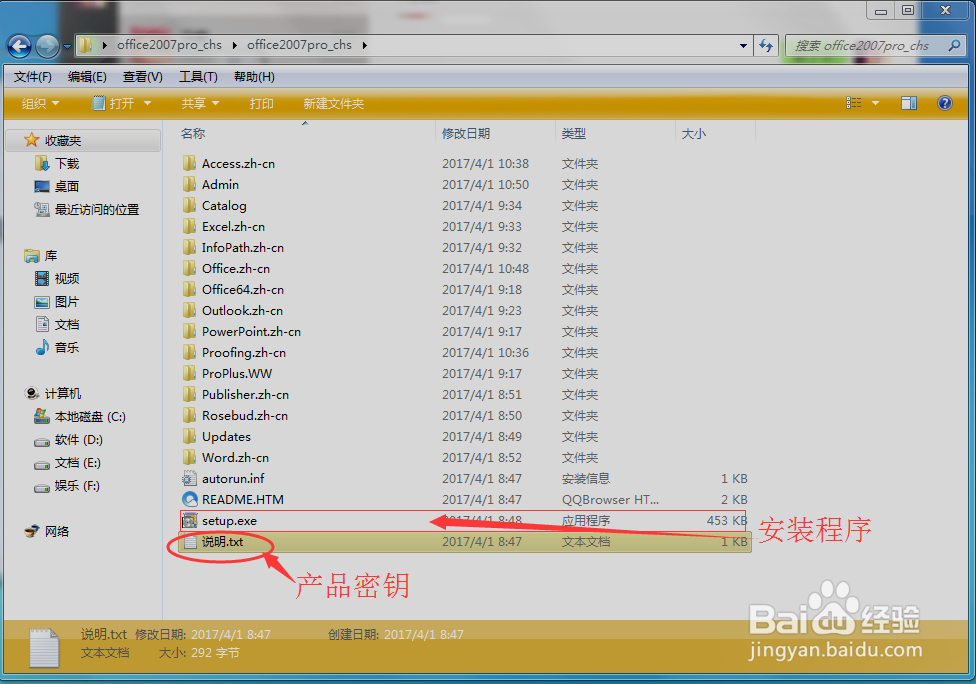Screen dimensions: 976x684
Task: Sort by the 名称 column header
Action: (x=193, y=133)
